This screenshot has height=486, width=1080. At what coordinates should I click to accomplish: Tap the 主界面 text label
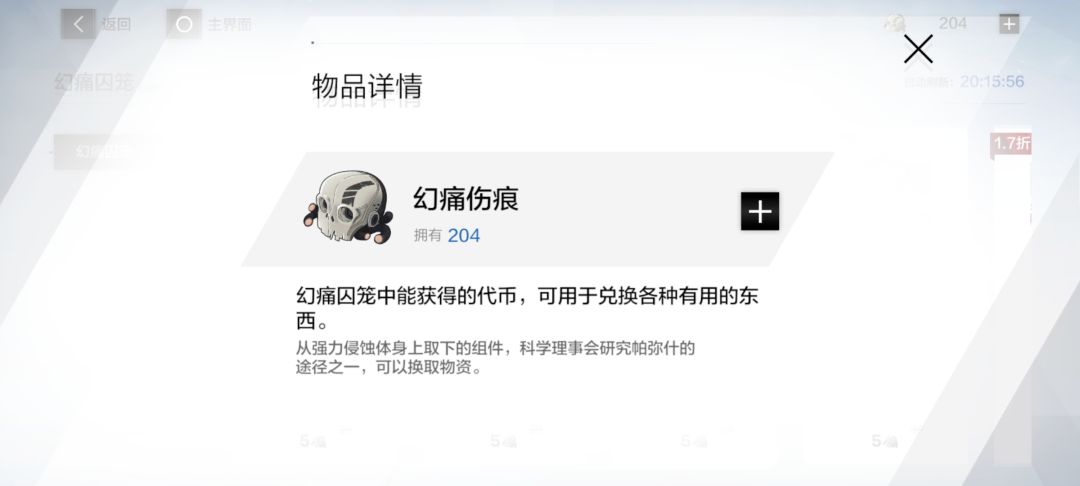[229, 25]
